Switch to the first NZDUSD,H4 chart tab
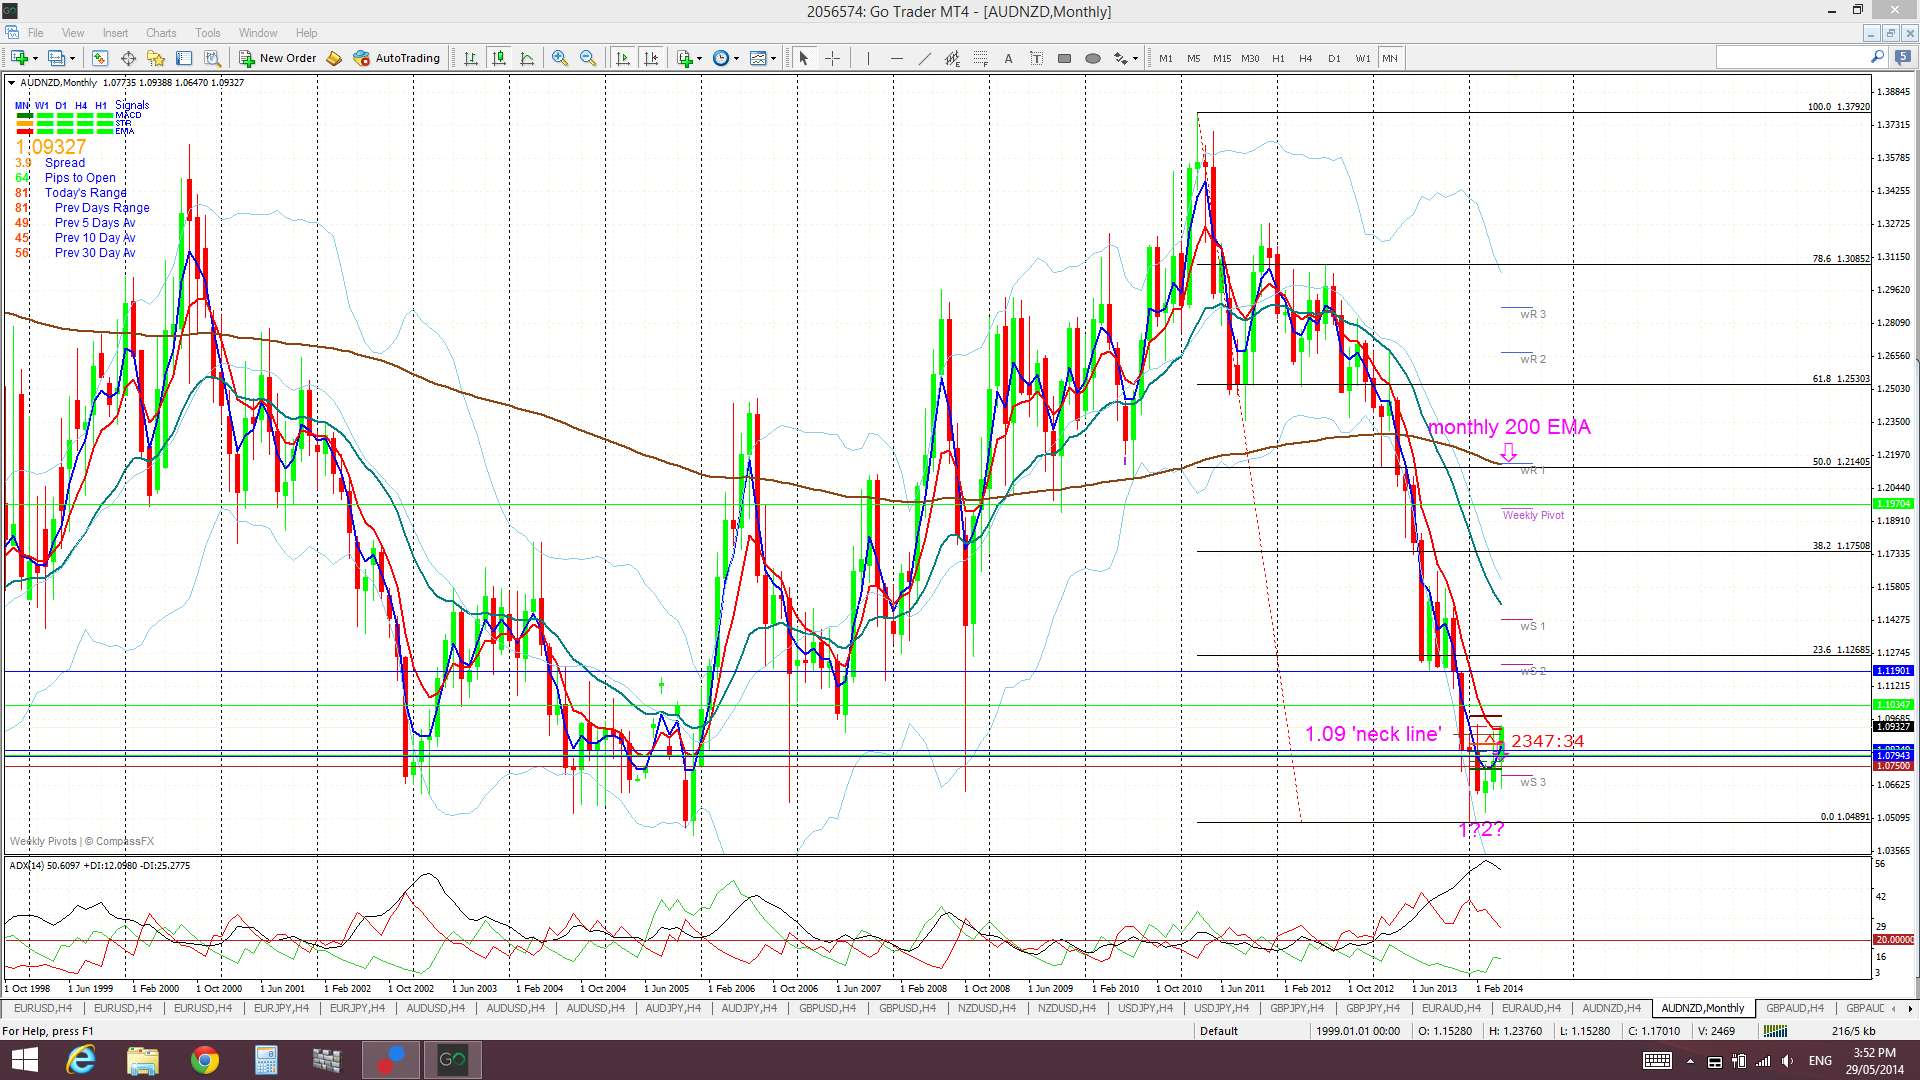Viewport: 1920px width, 1080px height. pos(986,1008)
